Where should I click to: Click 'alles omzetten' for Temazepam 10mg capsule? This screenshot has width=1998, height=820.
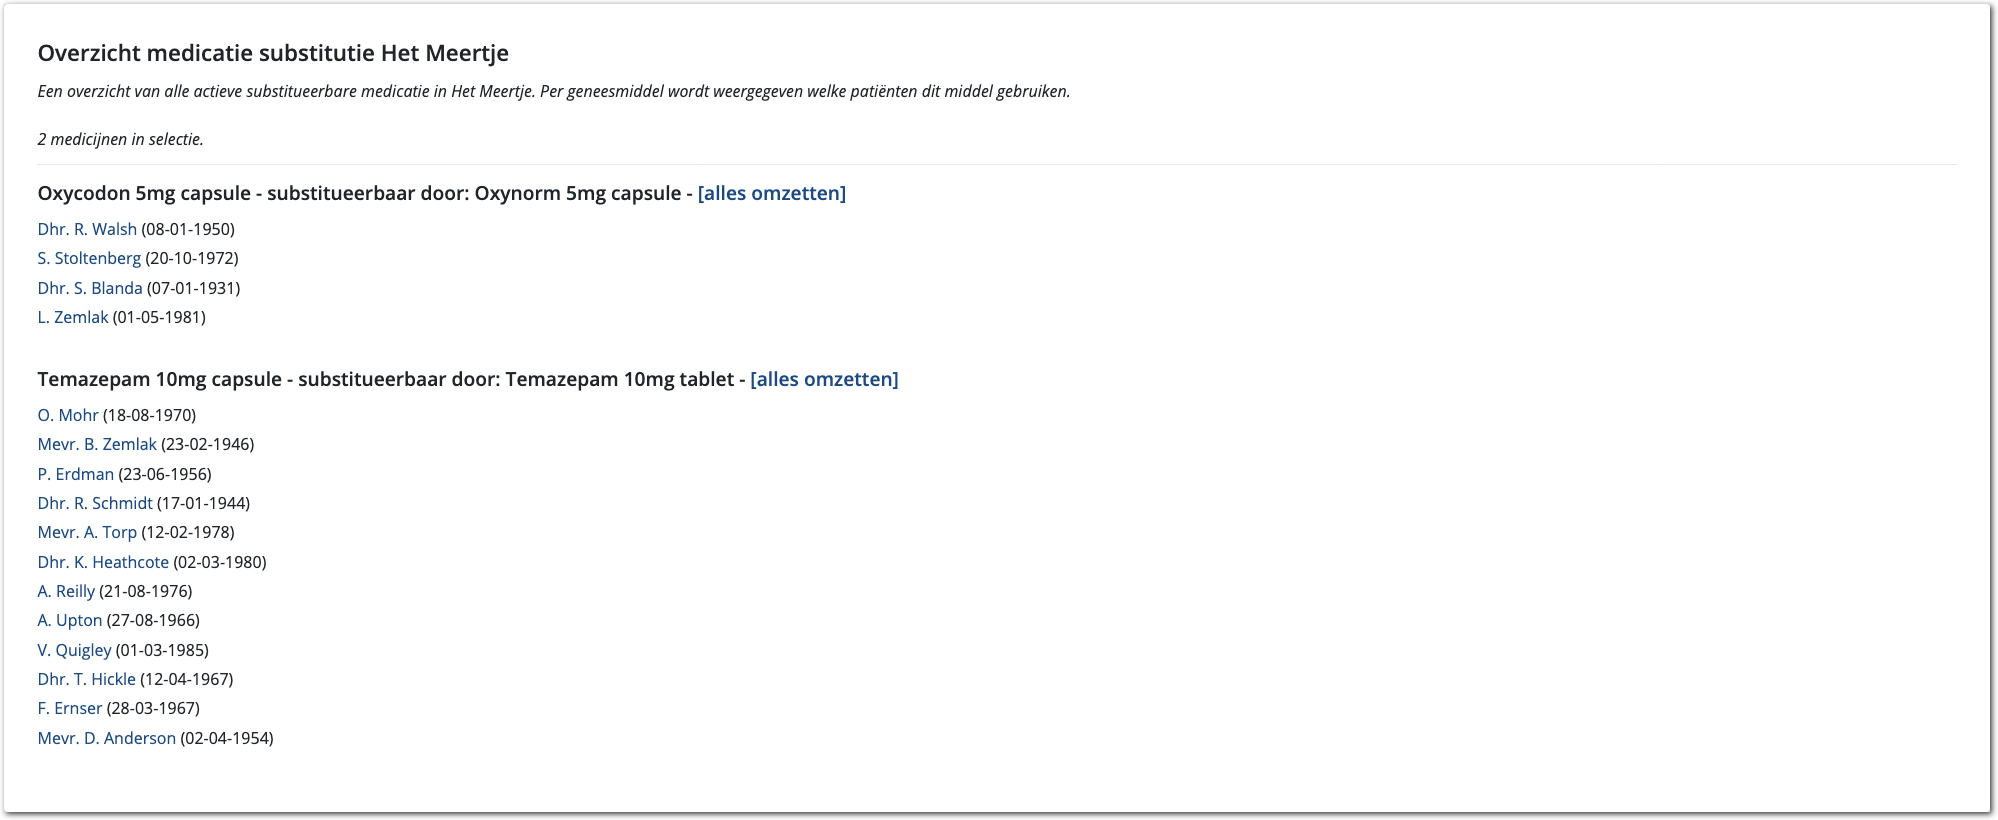pos(824,379)
